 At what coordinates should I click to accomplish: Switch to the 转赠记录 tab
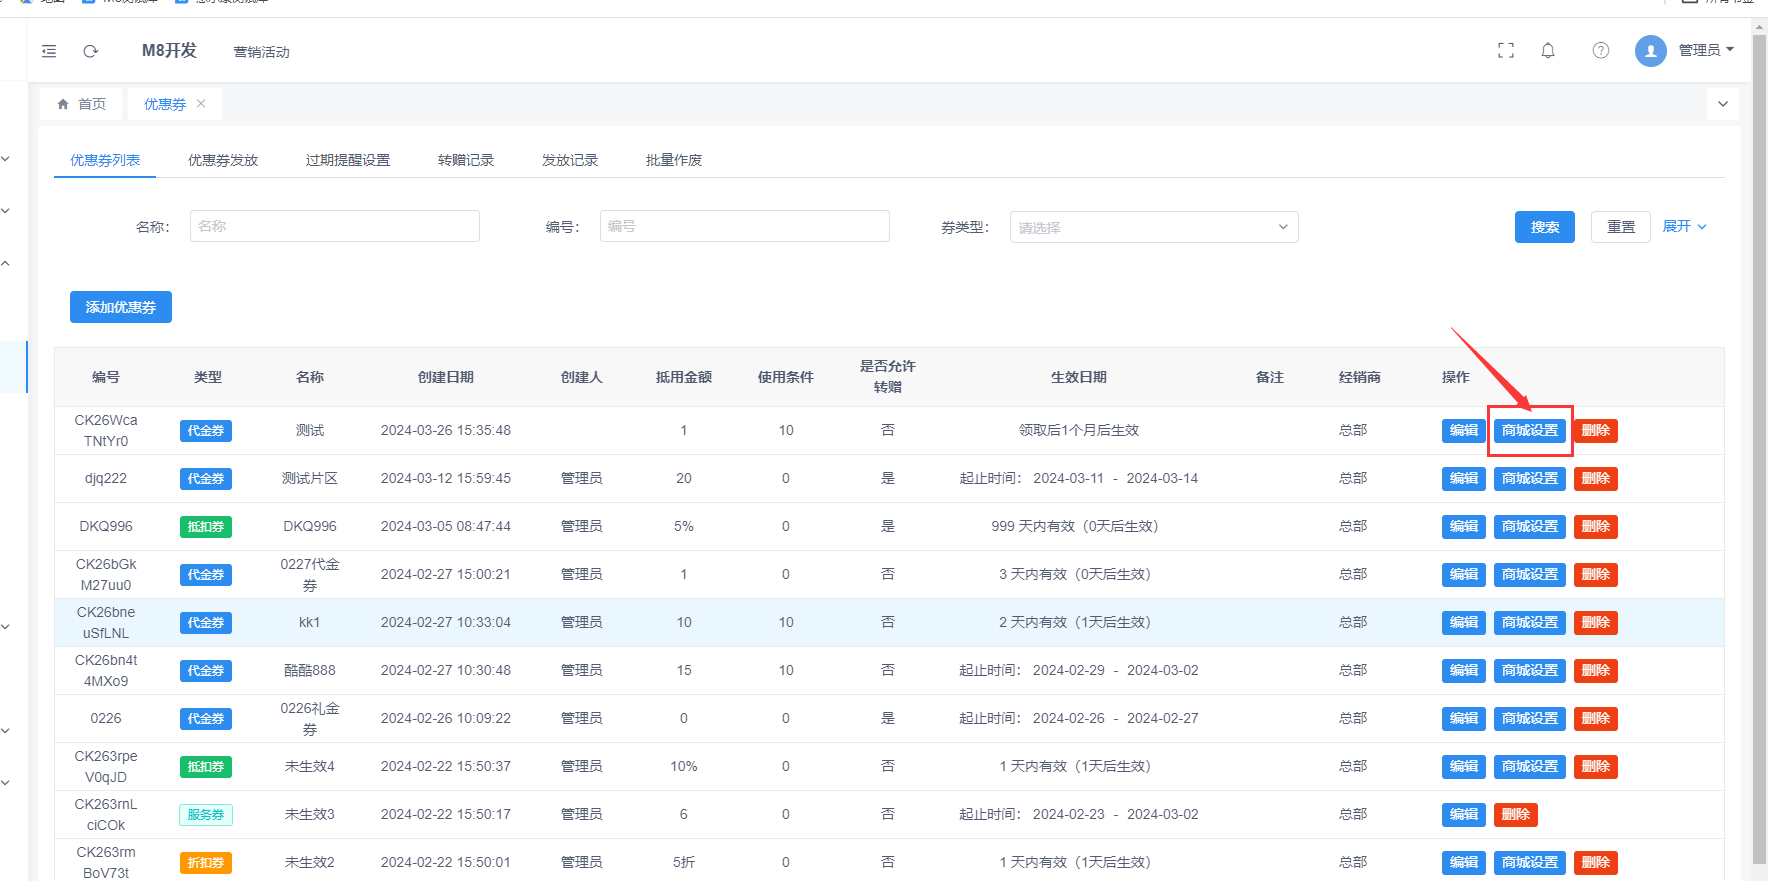[466, 160]
